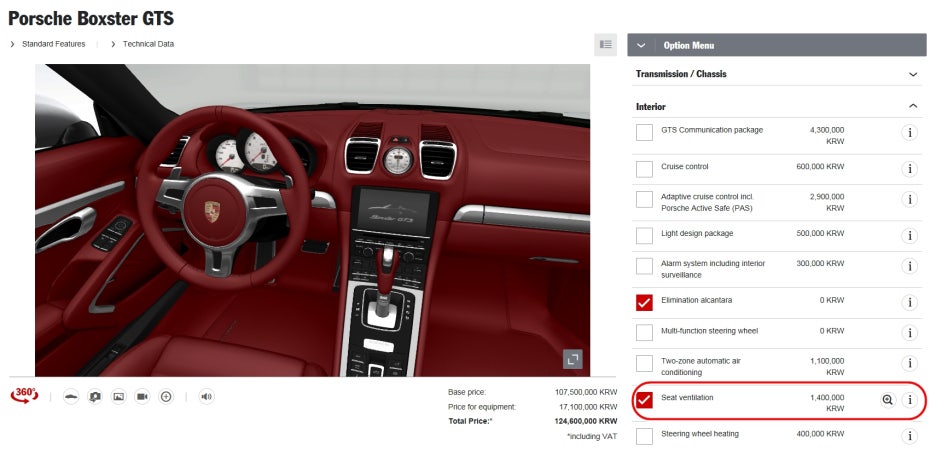Show info for Cruise control

pyautogui.click(x=909, y=169)
